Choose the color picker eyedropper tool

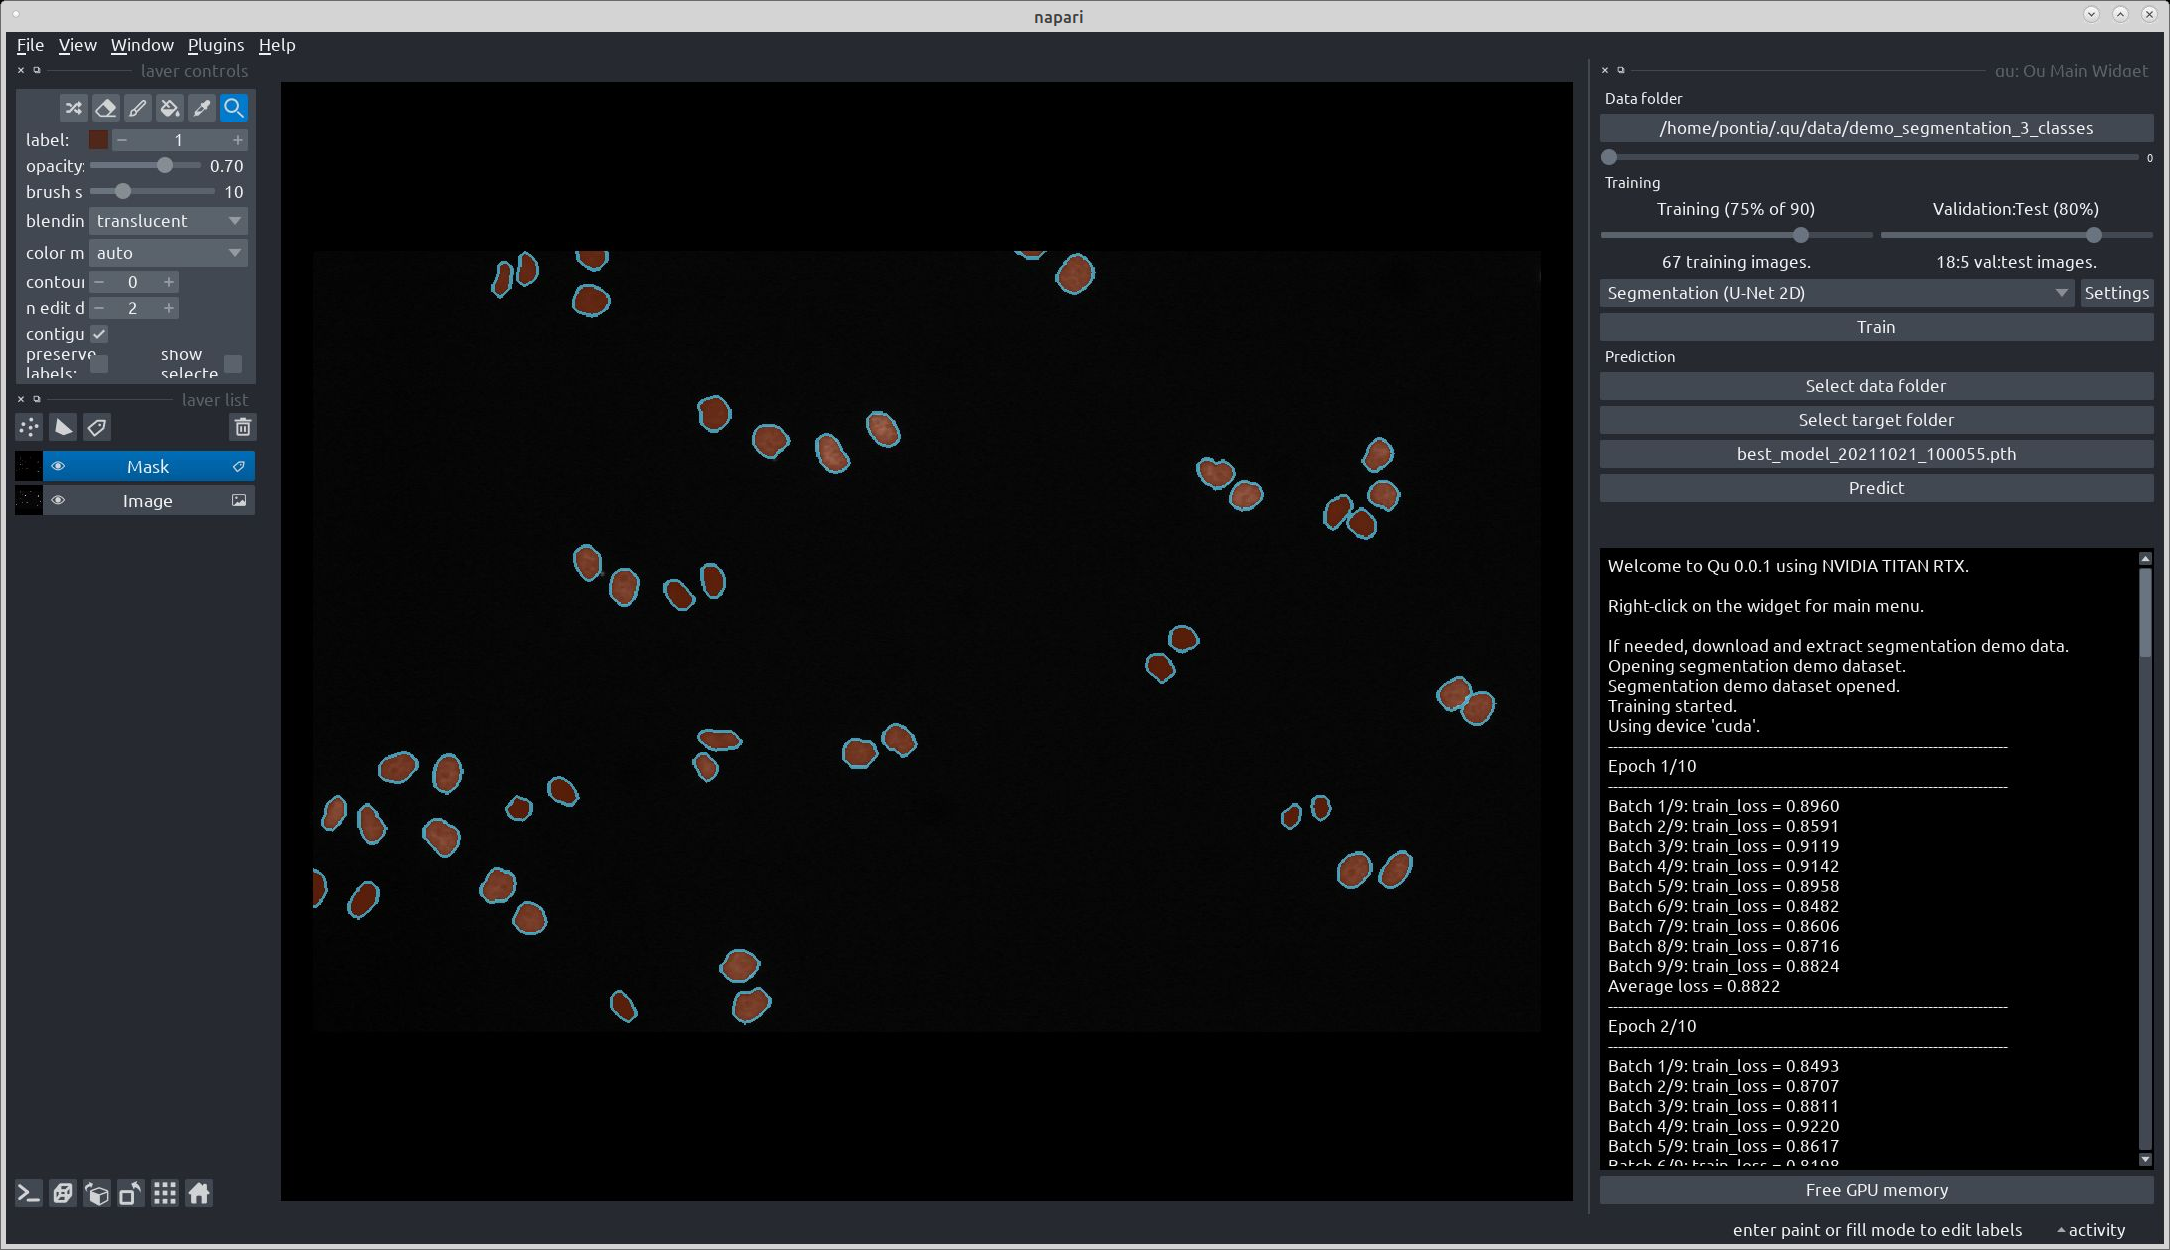(202, 108)
